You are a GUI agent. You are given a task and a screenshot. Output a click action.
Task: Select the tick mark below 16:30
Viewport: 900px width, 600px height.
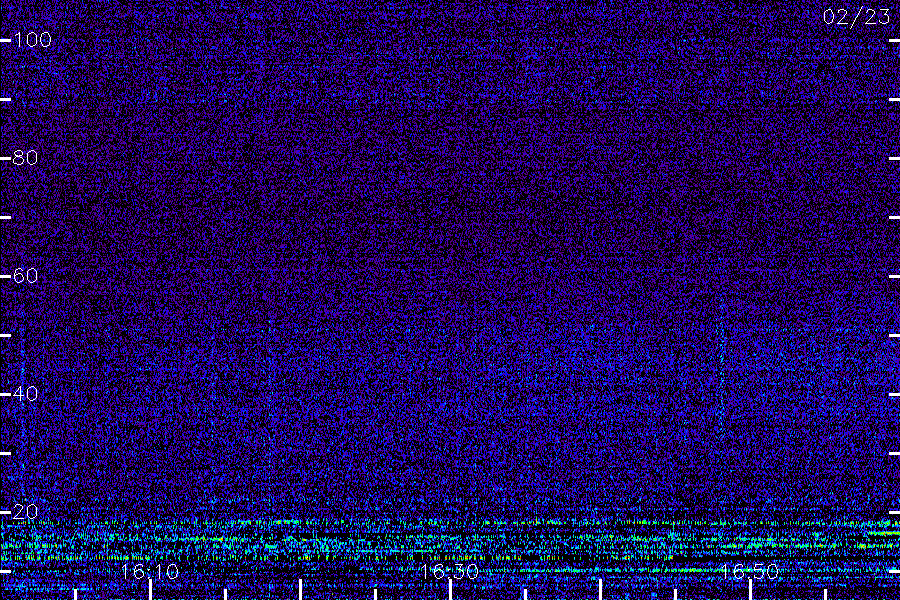point(450,590)
